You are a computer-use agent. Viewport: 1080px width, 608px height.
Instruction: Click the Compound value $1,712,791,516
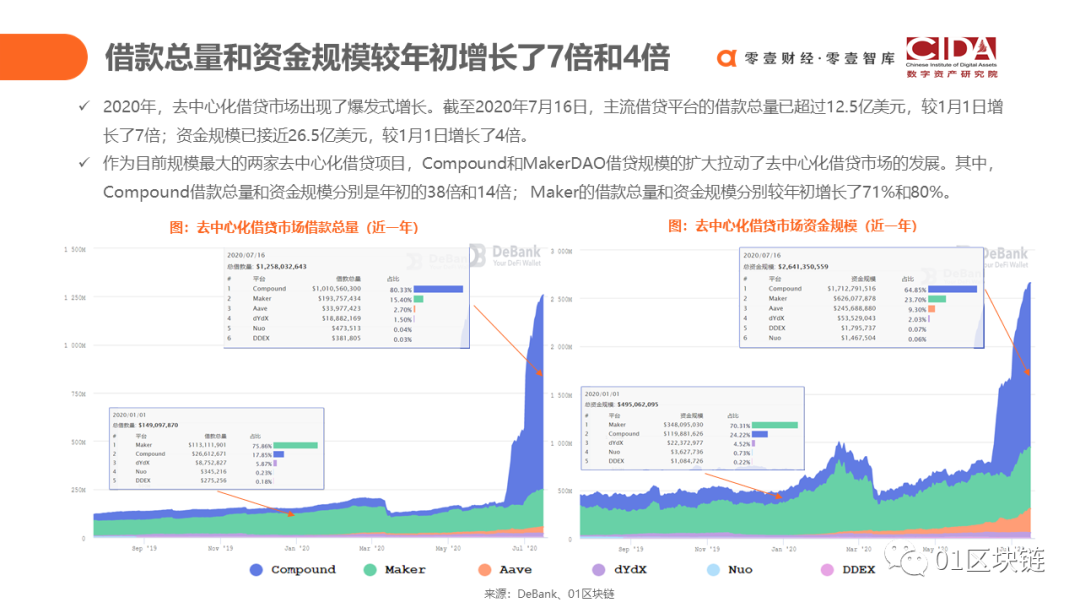click(x=851, y=289)
